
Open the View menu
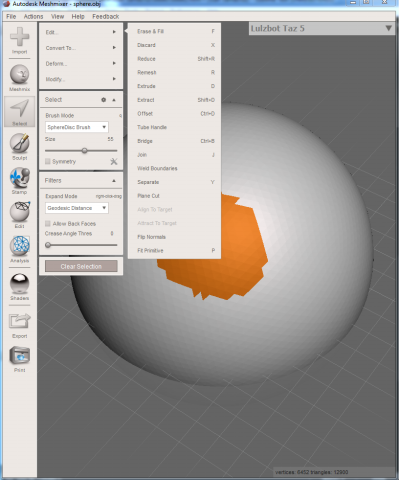[57, 16]
